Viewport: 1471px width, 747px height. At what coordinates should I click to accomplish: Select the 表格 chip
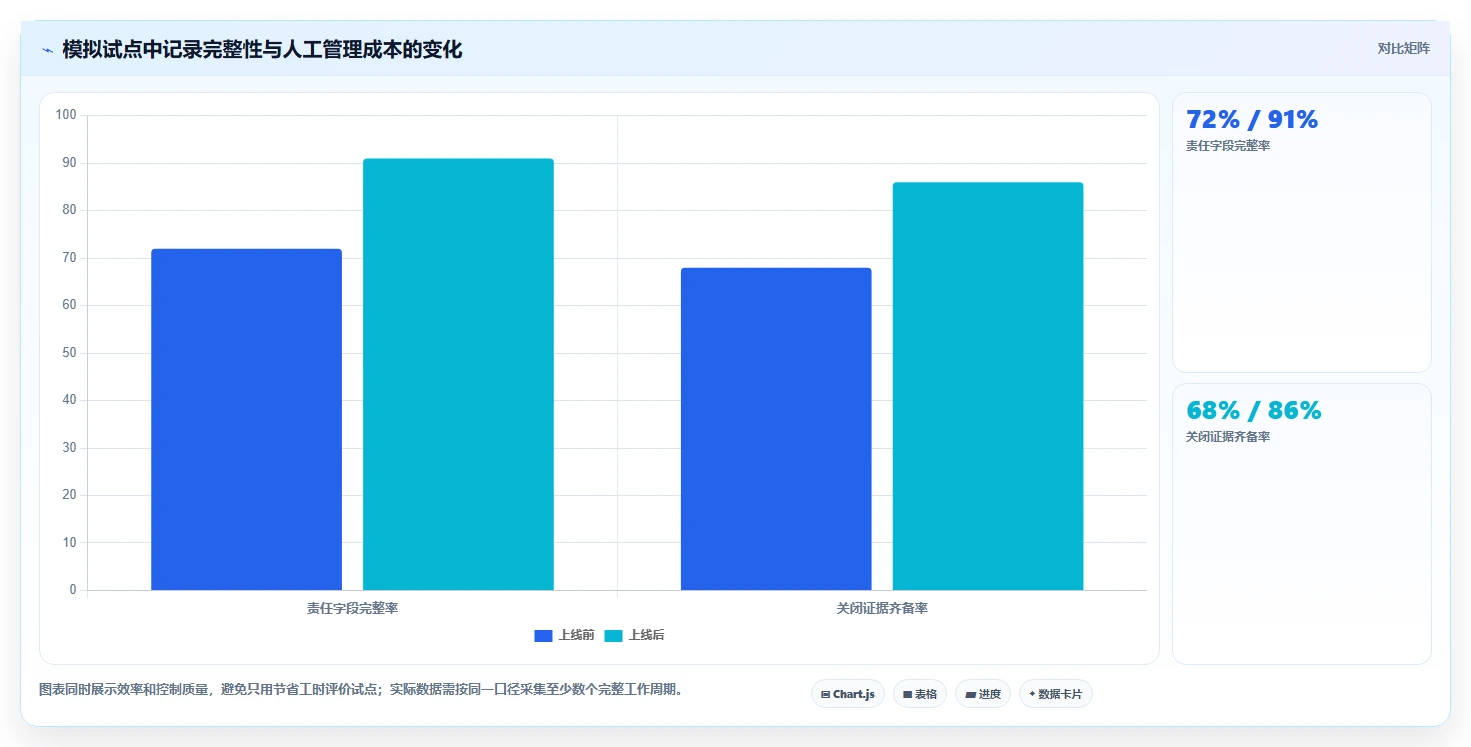[x=920, y=694]
